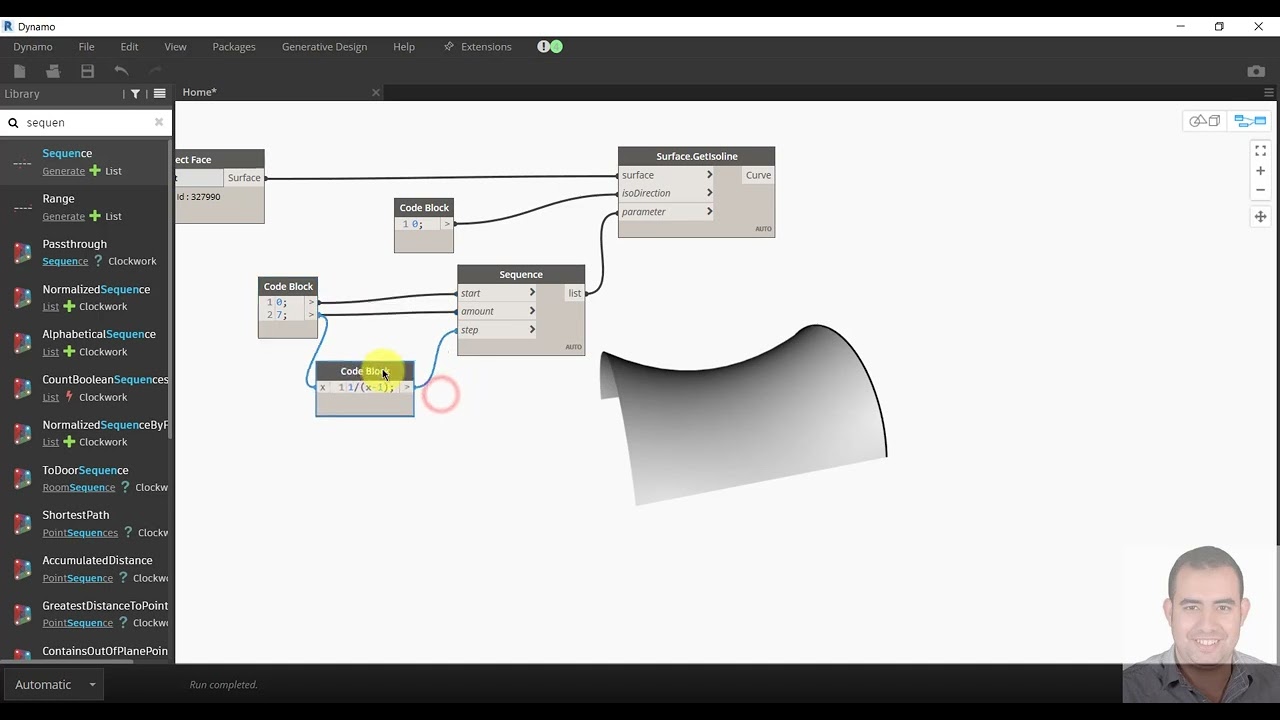Zoom to fit the workspace

(1260, 151)
